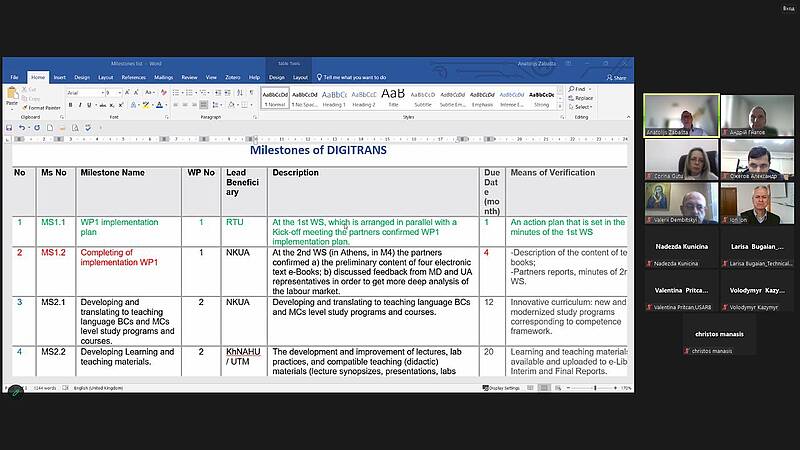The height and width of the screenshot is (450, 800).
Task: Save document from Quick Access toolbar
Action: point(9,128)
